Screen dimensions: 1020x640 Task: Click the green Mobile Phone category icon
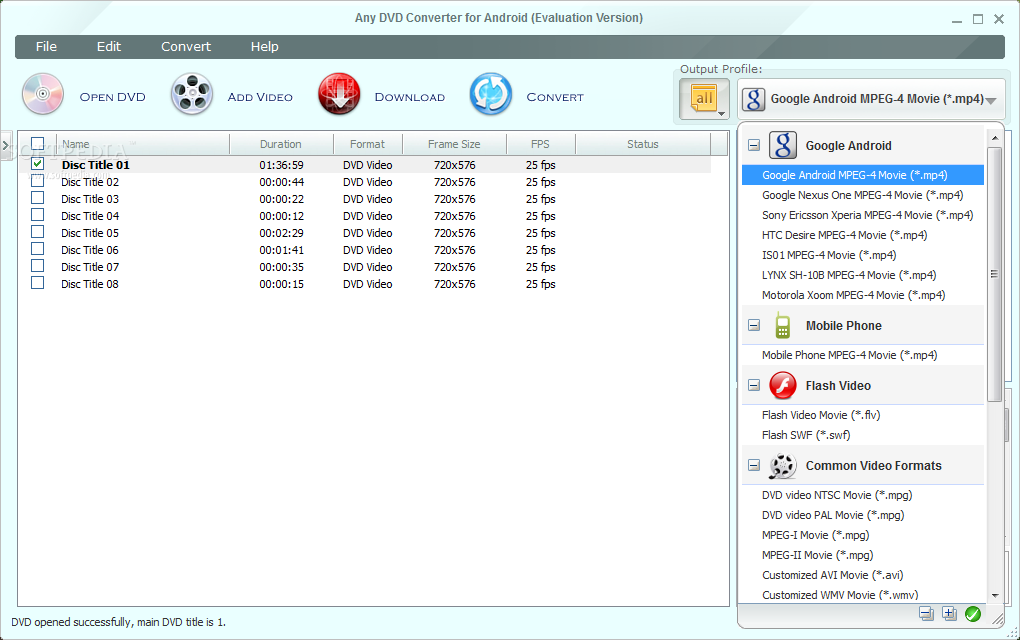[x=783, y=325]
